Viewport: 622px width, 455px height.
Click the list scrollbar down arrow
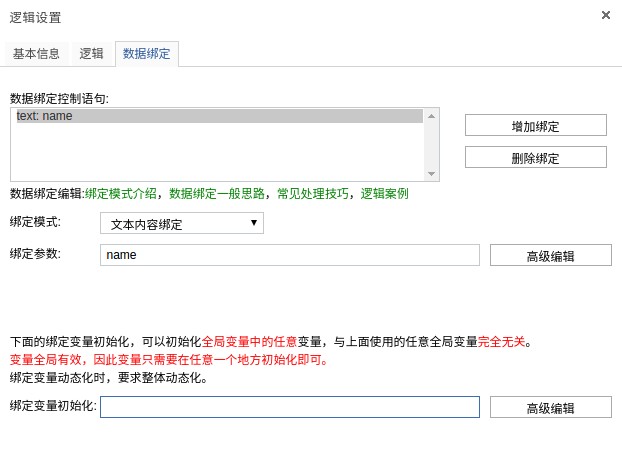click(432, 174)
